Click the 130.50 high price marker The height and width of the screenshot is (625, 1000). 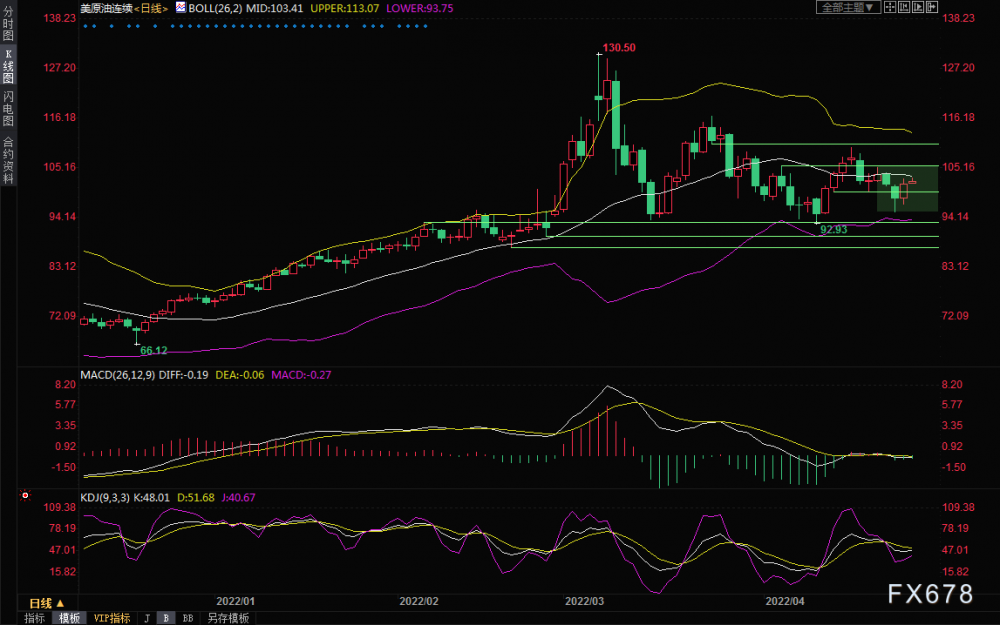click(x=619, y=48)
